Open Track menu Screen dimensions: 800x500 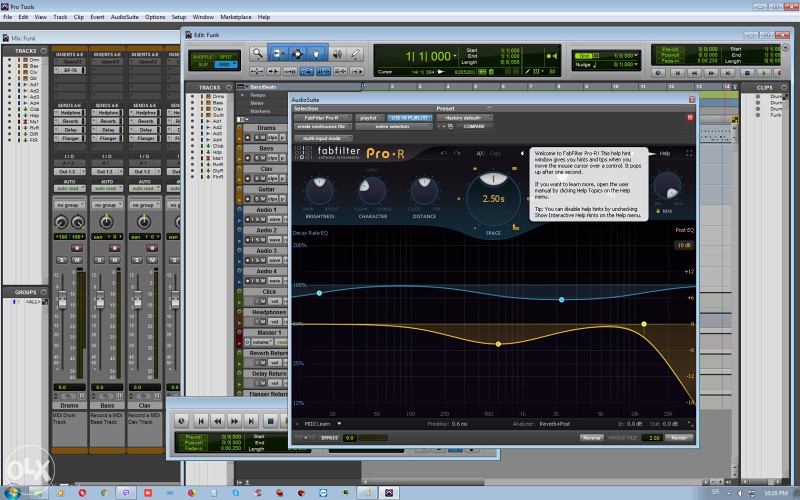(x=60, y=17)
